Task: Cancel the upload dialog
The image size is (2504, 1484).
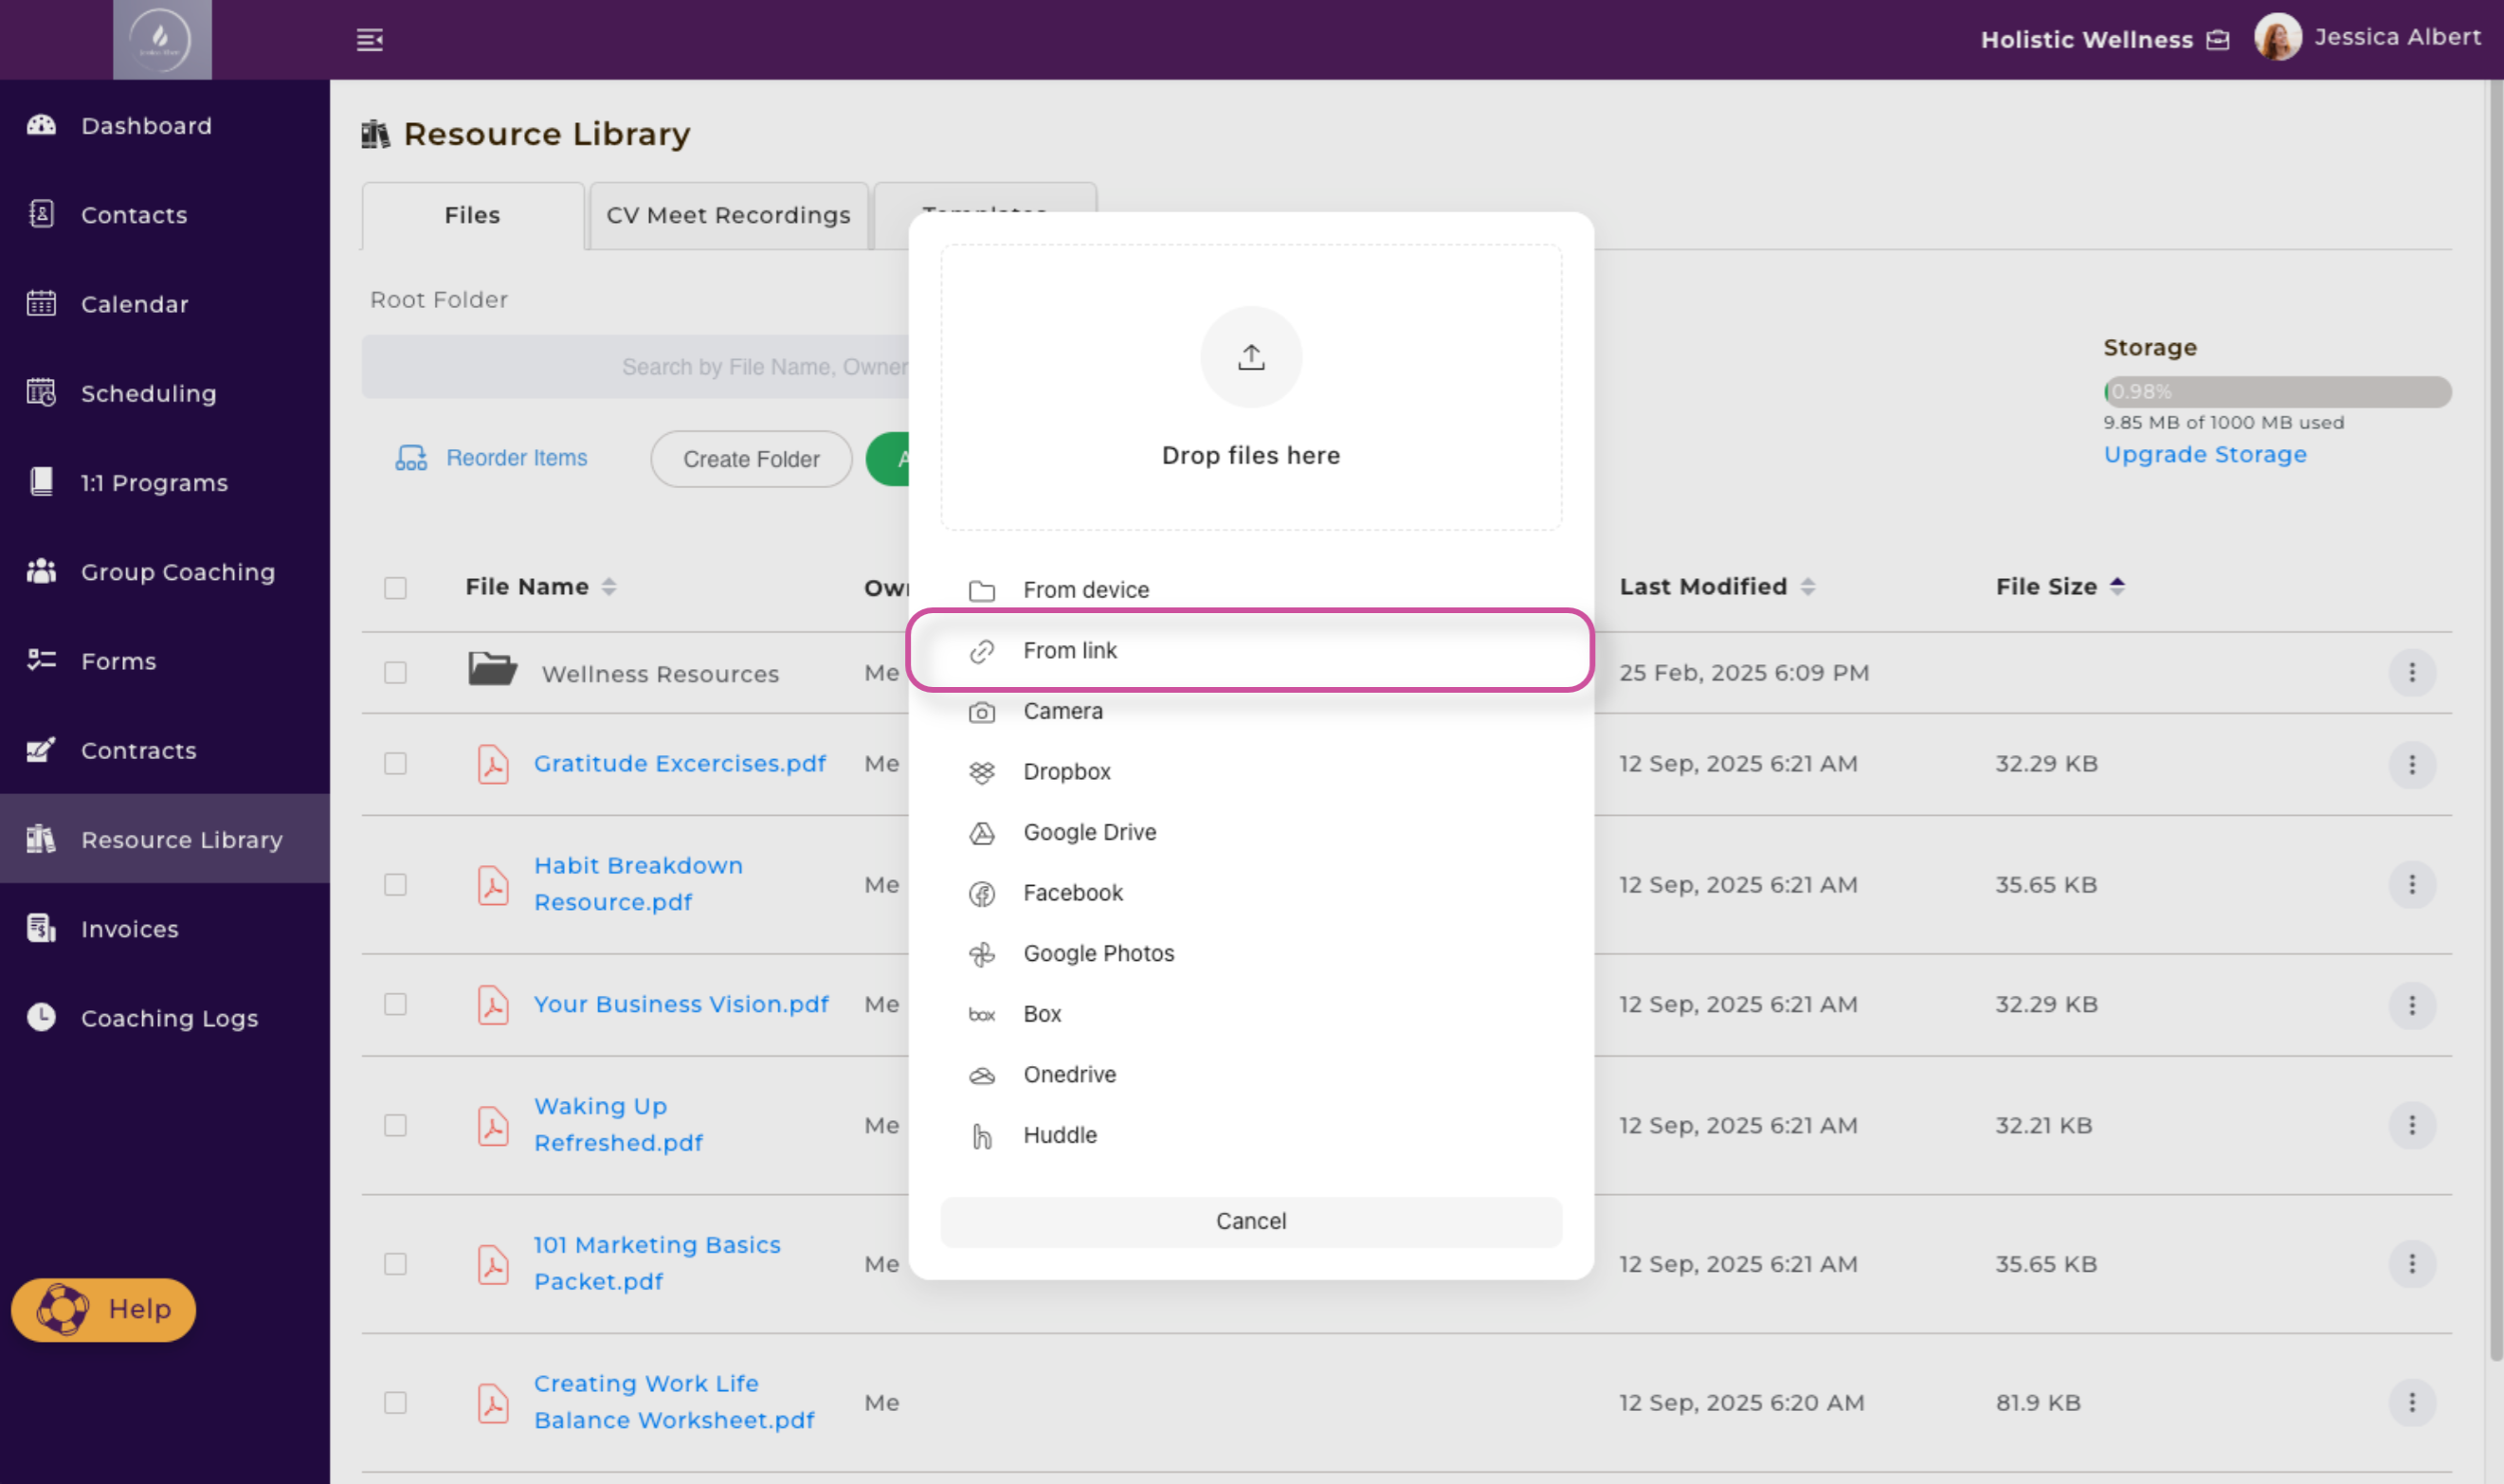Action: click(1250, 1221)
